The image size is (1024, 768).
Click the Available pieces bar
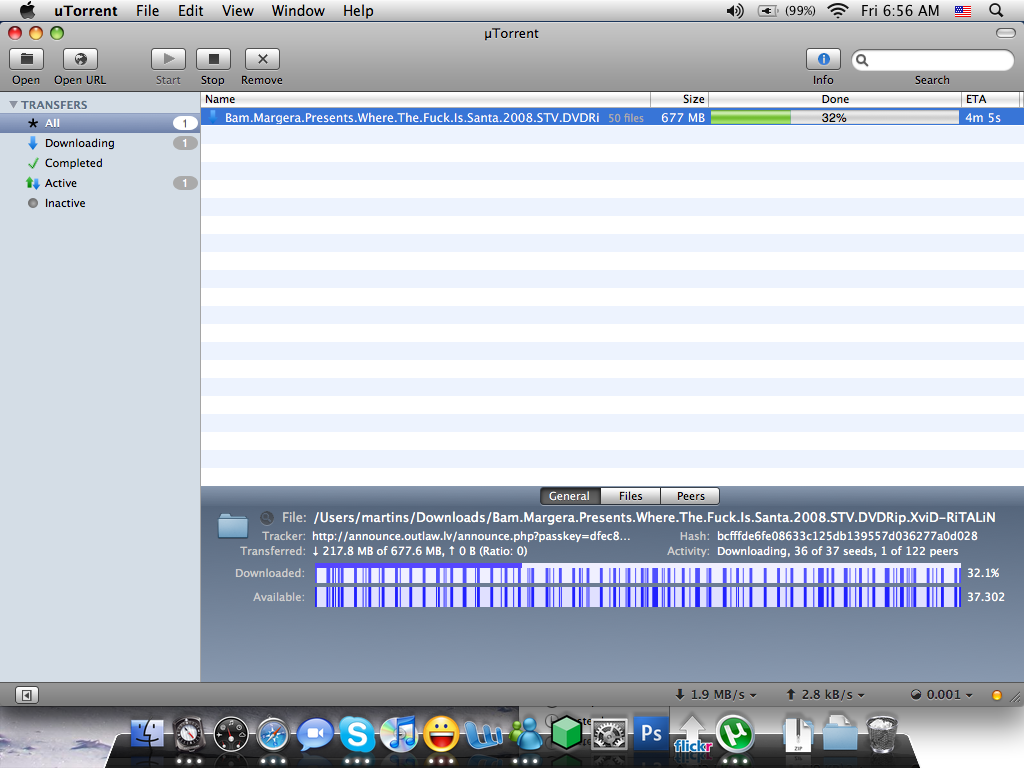click(638, 597)
